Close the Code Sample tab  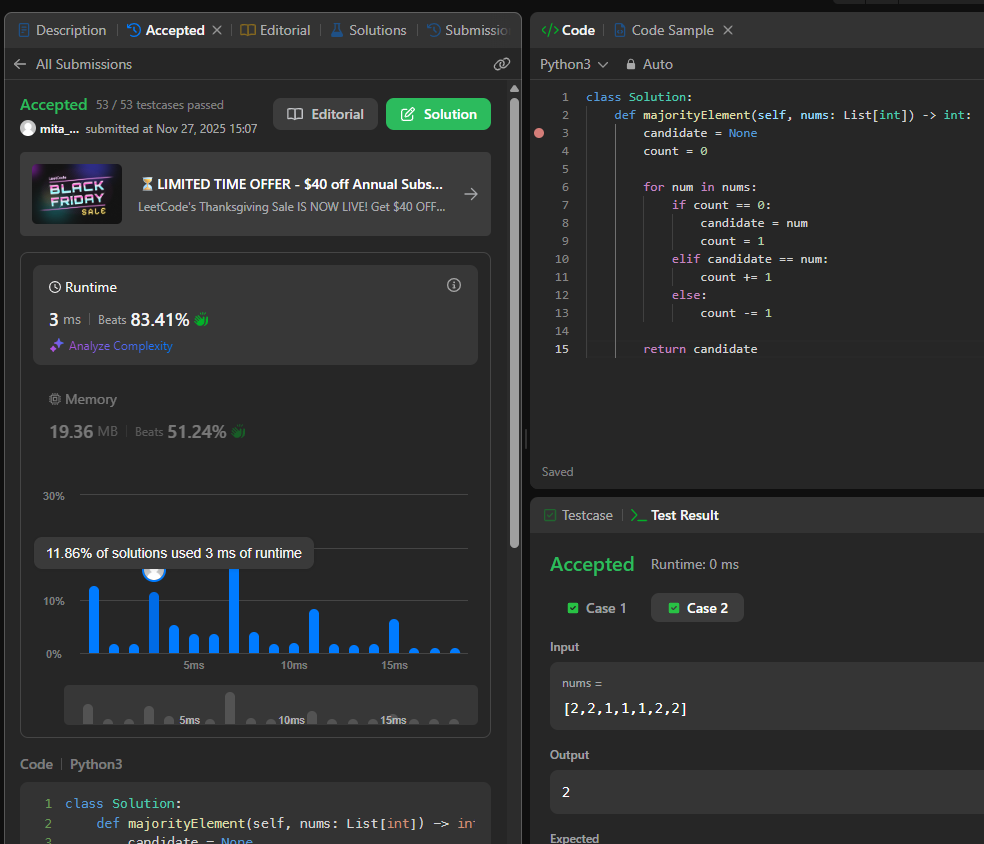pyautogui.click(x=728, y=30)
